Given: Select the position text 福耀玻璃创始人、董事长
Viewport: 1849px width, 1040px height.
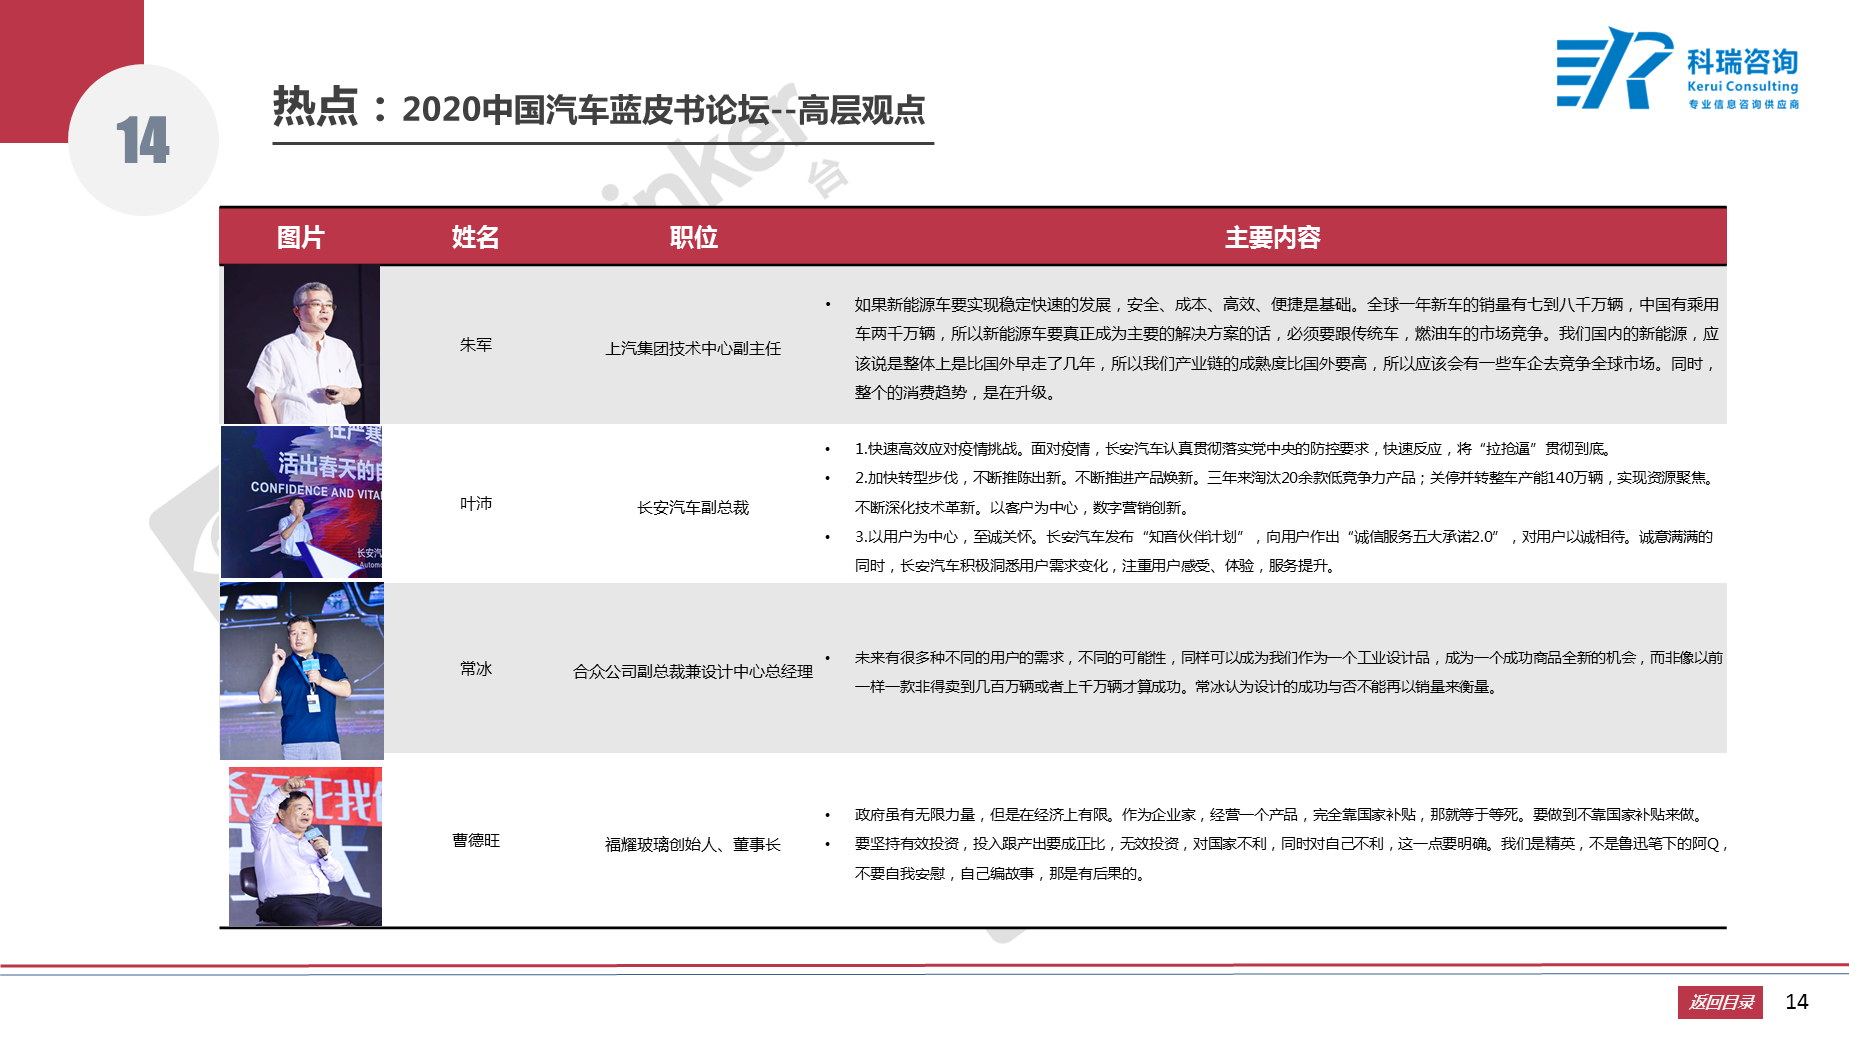Looking at the screenshot, I should 693,845.
